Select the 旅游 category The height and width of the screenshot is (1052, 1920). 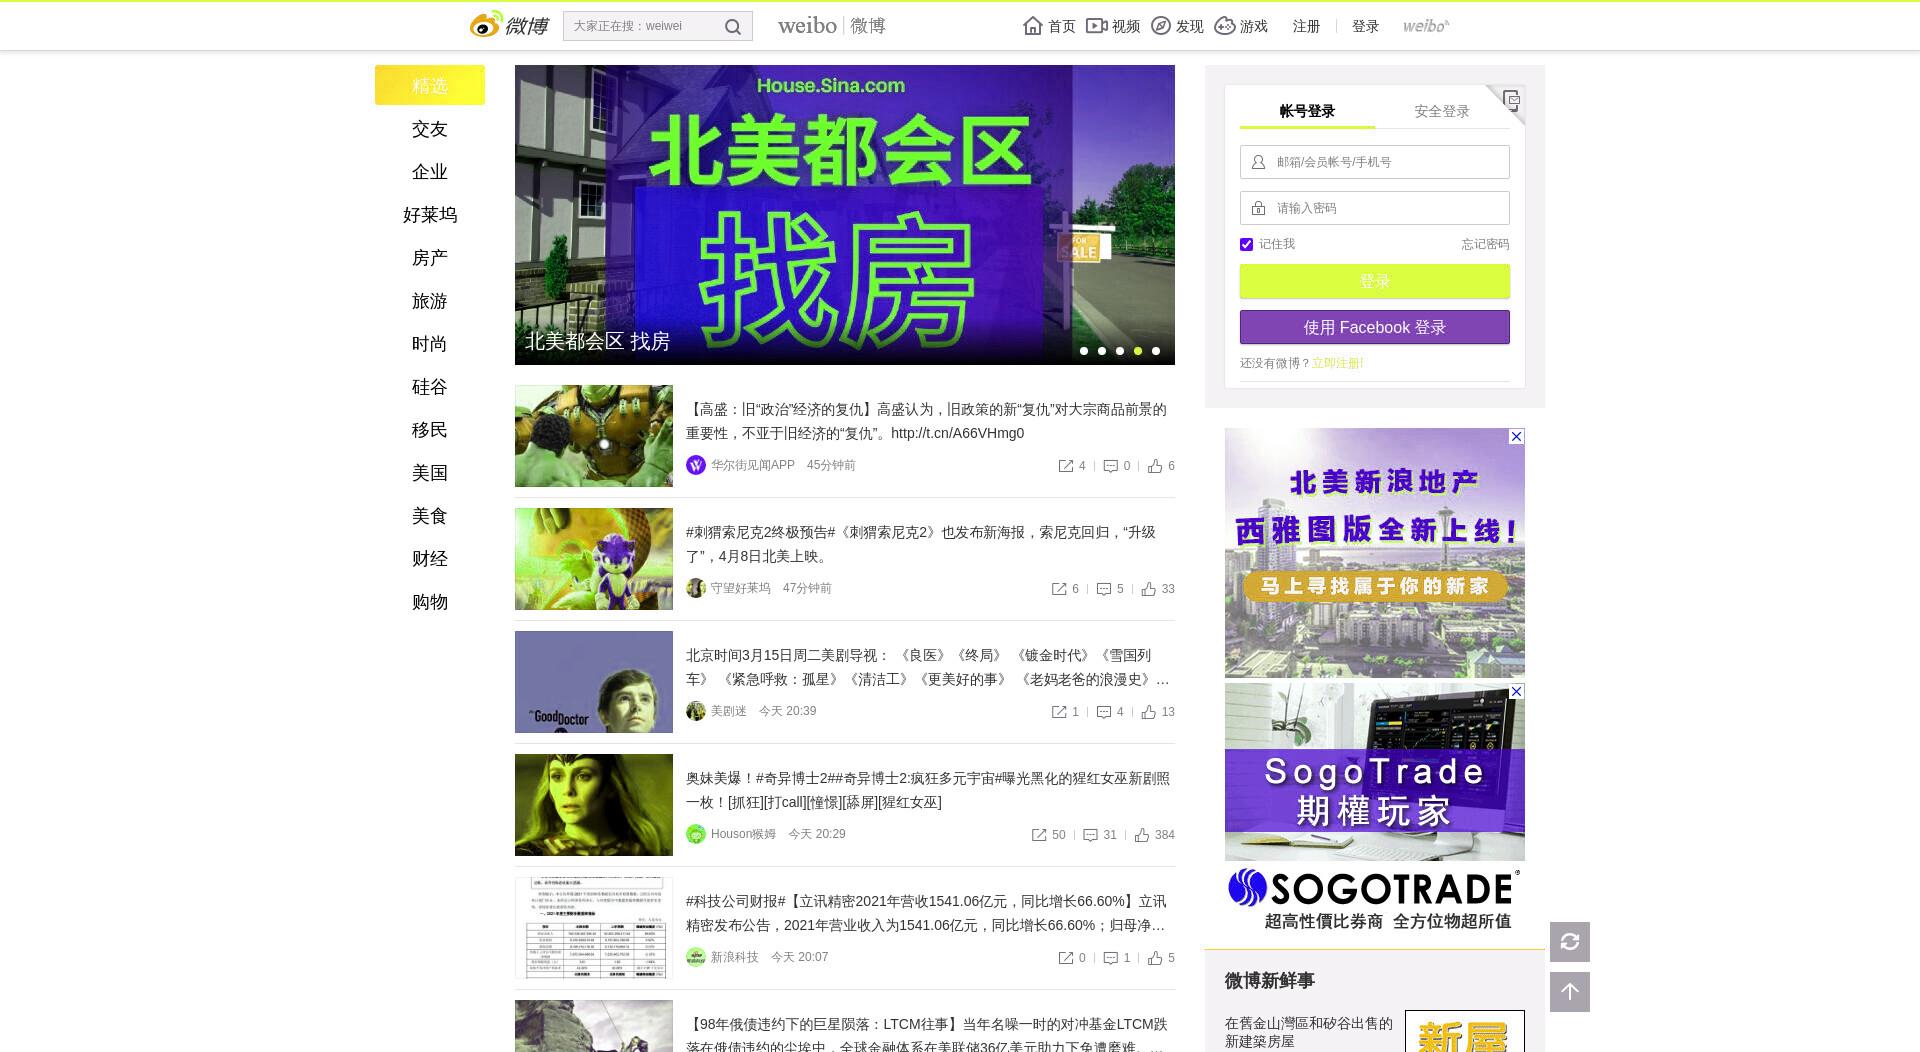pyautogui.click(x=430, y=301)
